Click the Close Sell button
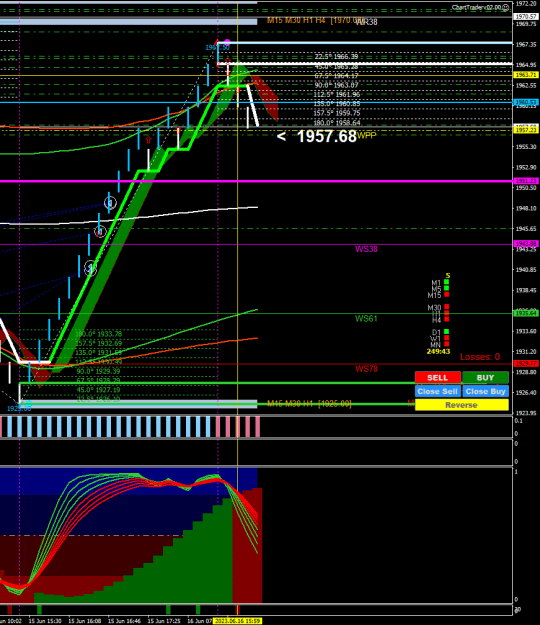The width and height of the screenshot is (540, 625). pos(438,391)
